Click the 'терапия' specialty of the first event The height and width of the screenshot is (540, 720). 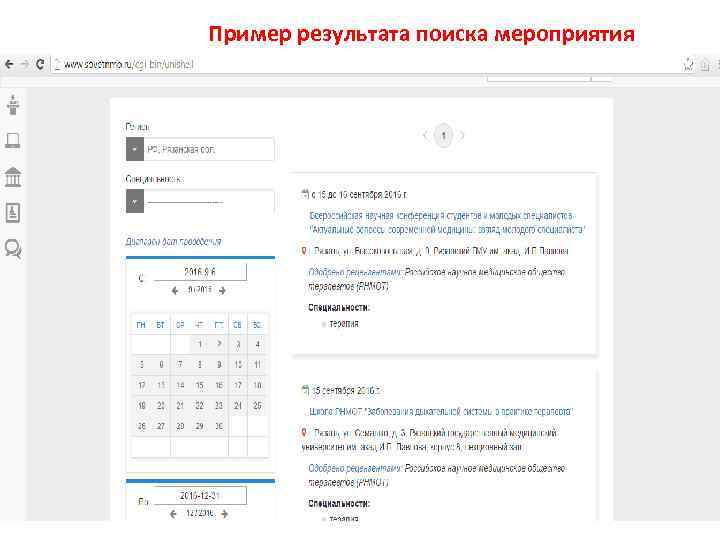pyautogui.click(x=343, y=324)
